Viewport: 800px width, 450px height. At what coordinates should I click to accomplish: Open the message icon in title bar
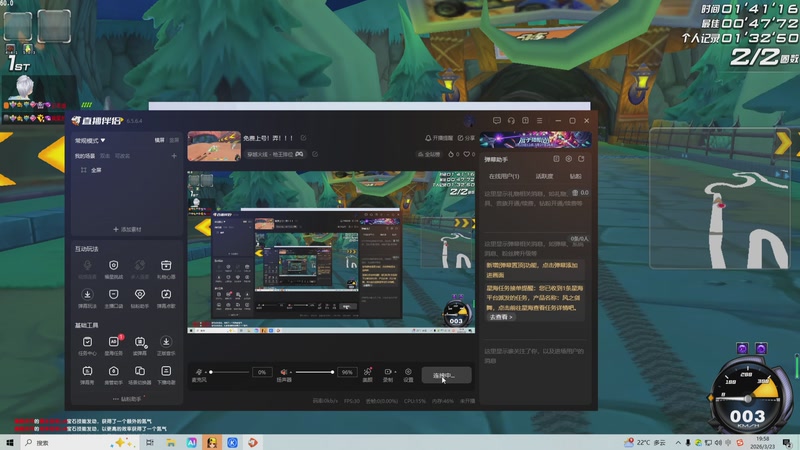[x=497, y=121]
